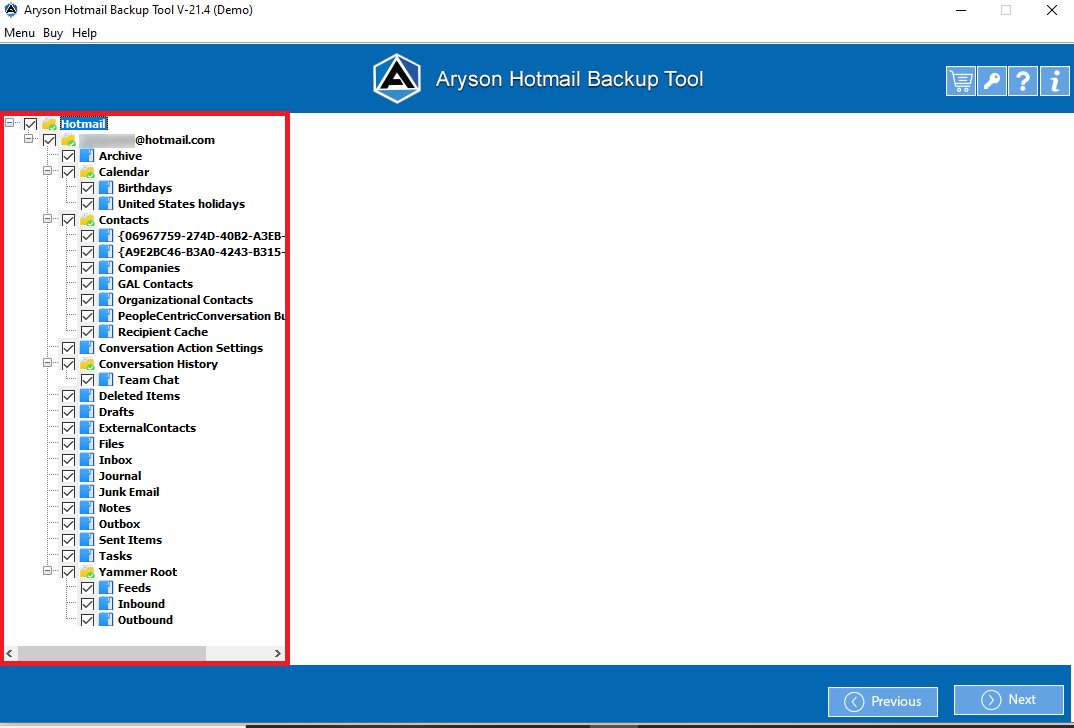Click the Drafts folder icon
1074x728 pixels.
(87, 412)
